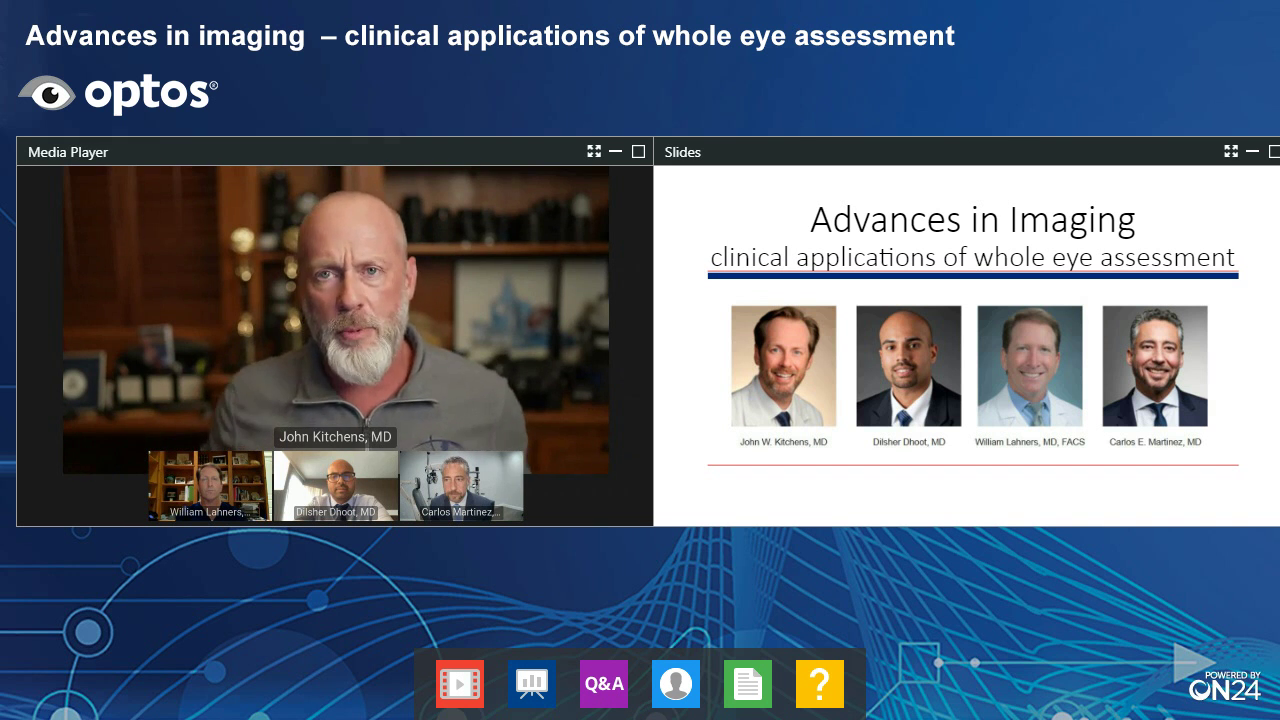1280x720 pixels.
Task: Open the Q&A panel icon
Action: [x=604, y=684]
